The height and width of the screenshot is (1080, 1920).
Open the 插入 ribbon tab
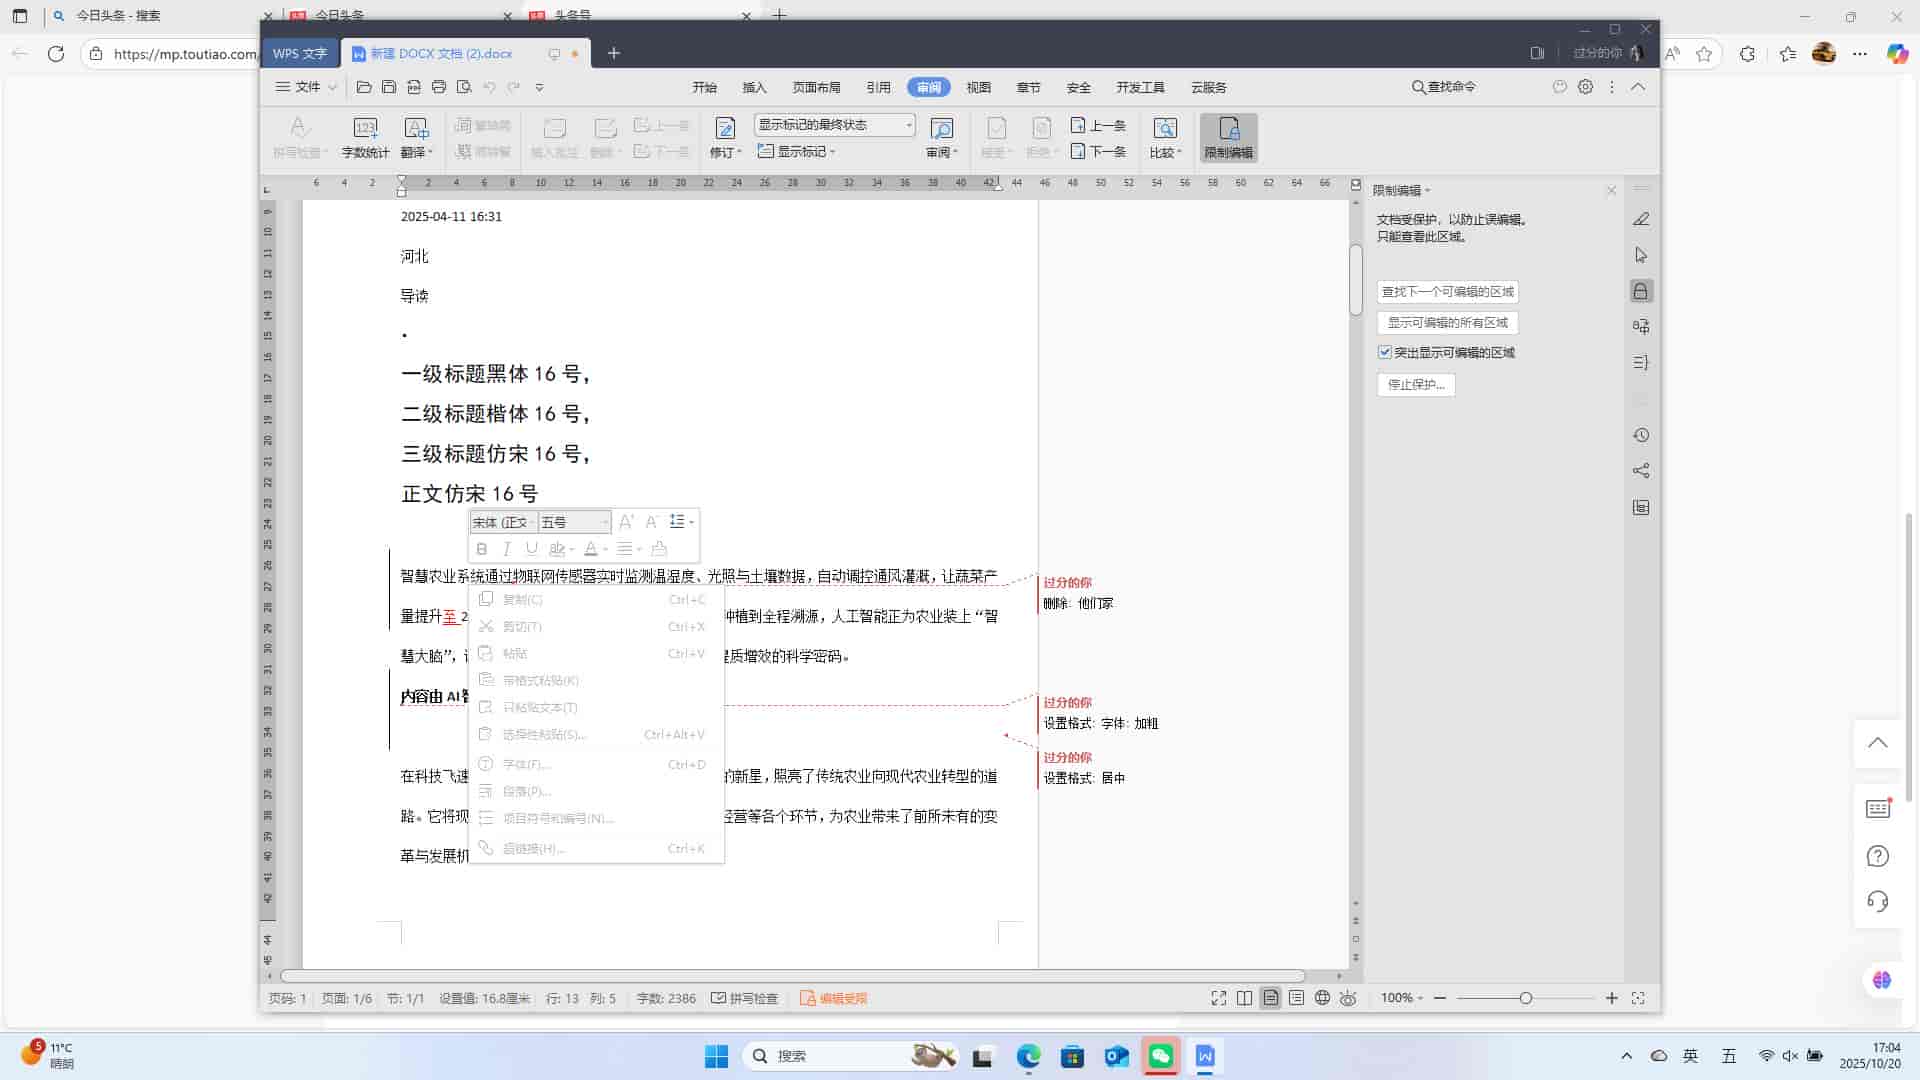[754, 87]
